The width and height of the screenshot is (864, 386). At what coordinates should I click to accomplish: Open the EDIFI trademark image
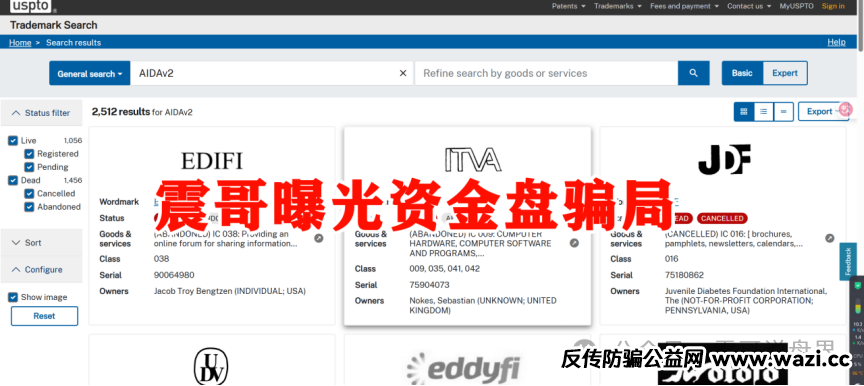pyautogui.click(x=212, y=161)
